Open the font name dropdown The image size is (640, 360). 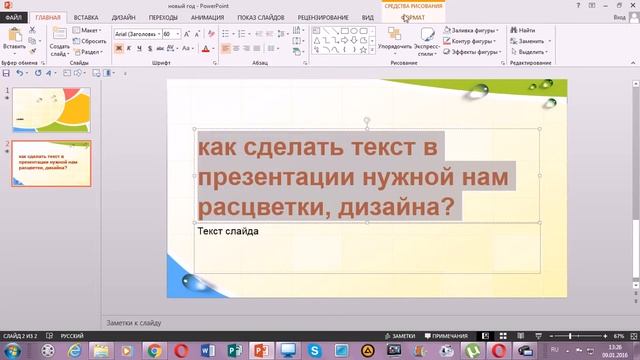pyautogui.click(x=159, y=34)
